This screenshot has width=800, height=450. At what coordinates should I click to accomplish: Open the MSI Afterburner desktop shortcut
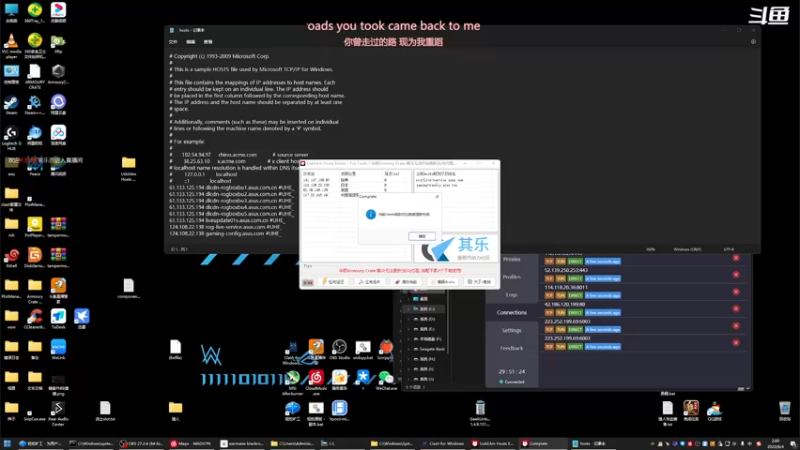tap(292, 383)
